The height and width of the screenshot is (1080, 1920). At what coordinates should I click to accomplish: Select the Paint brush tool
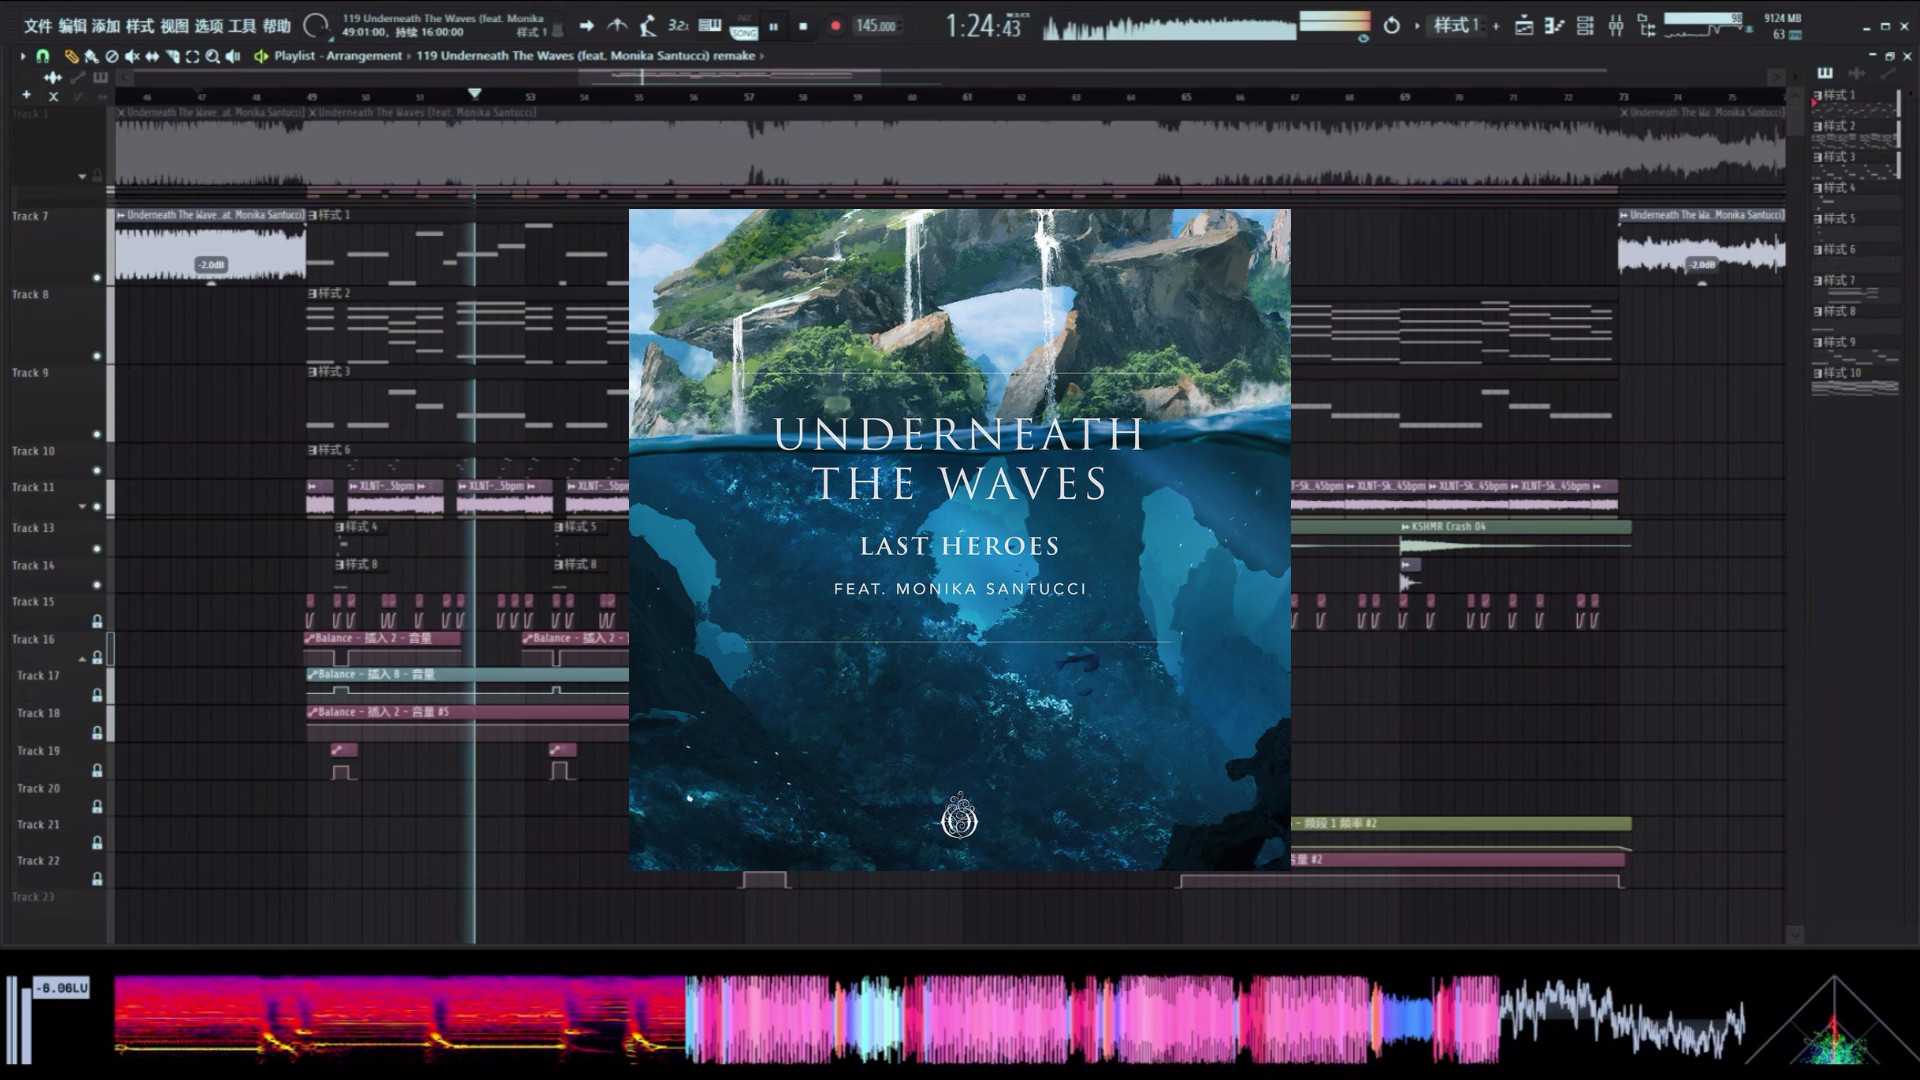point(91,56)
